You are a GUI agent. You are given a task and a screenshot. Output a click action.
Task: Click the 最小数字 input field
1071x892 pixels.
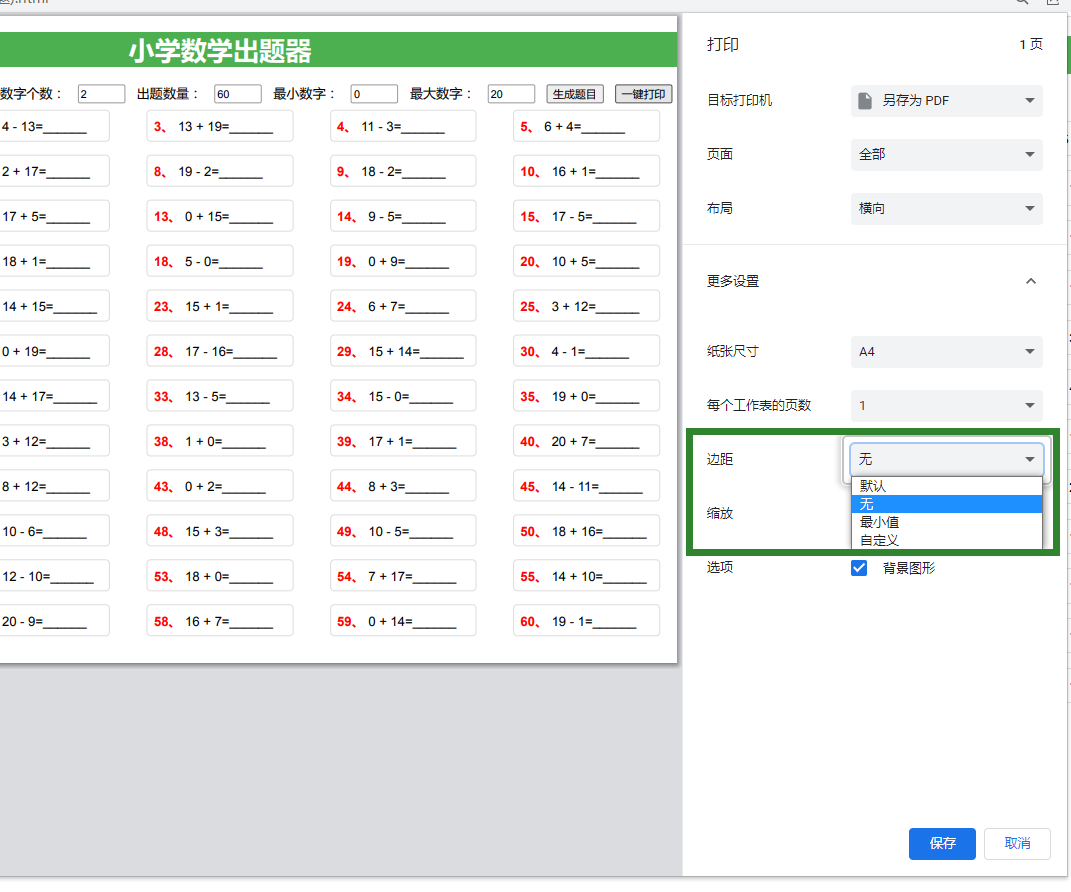point(374,94)
